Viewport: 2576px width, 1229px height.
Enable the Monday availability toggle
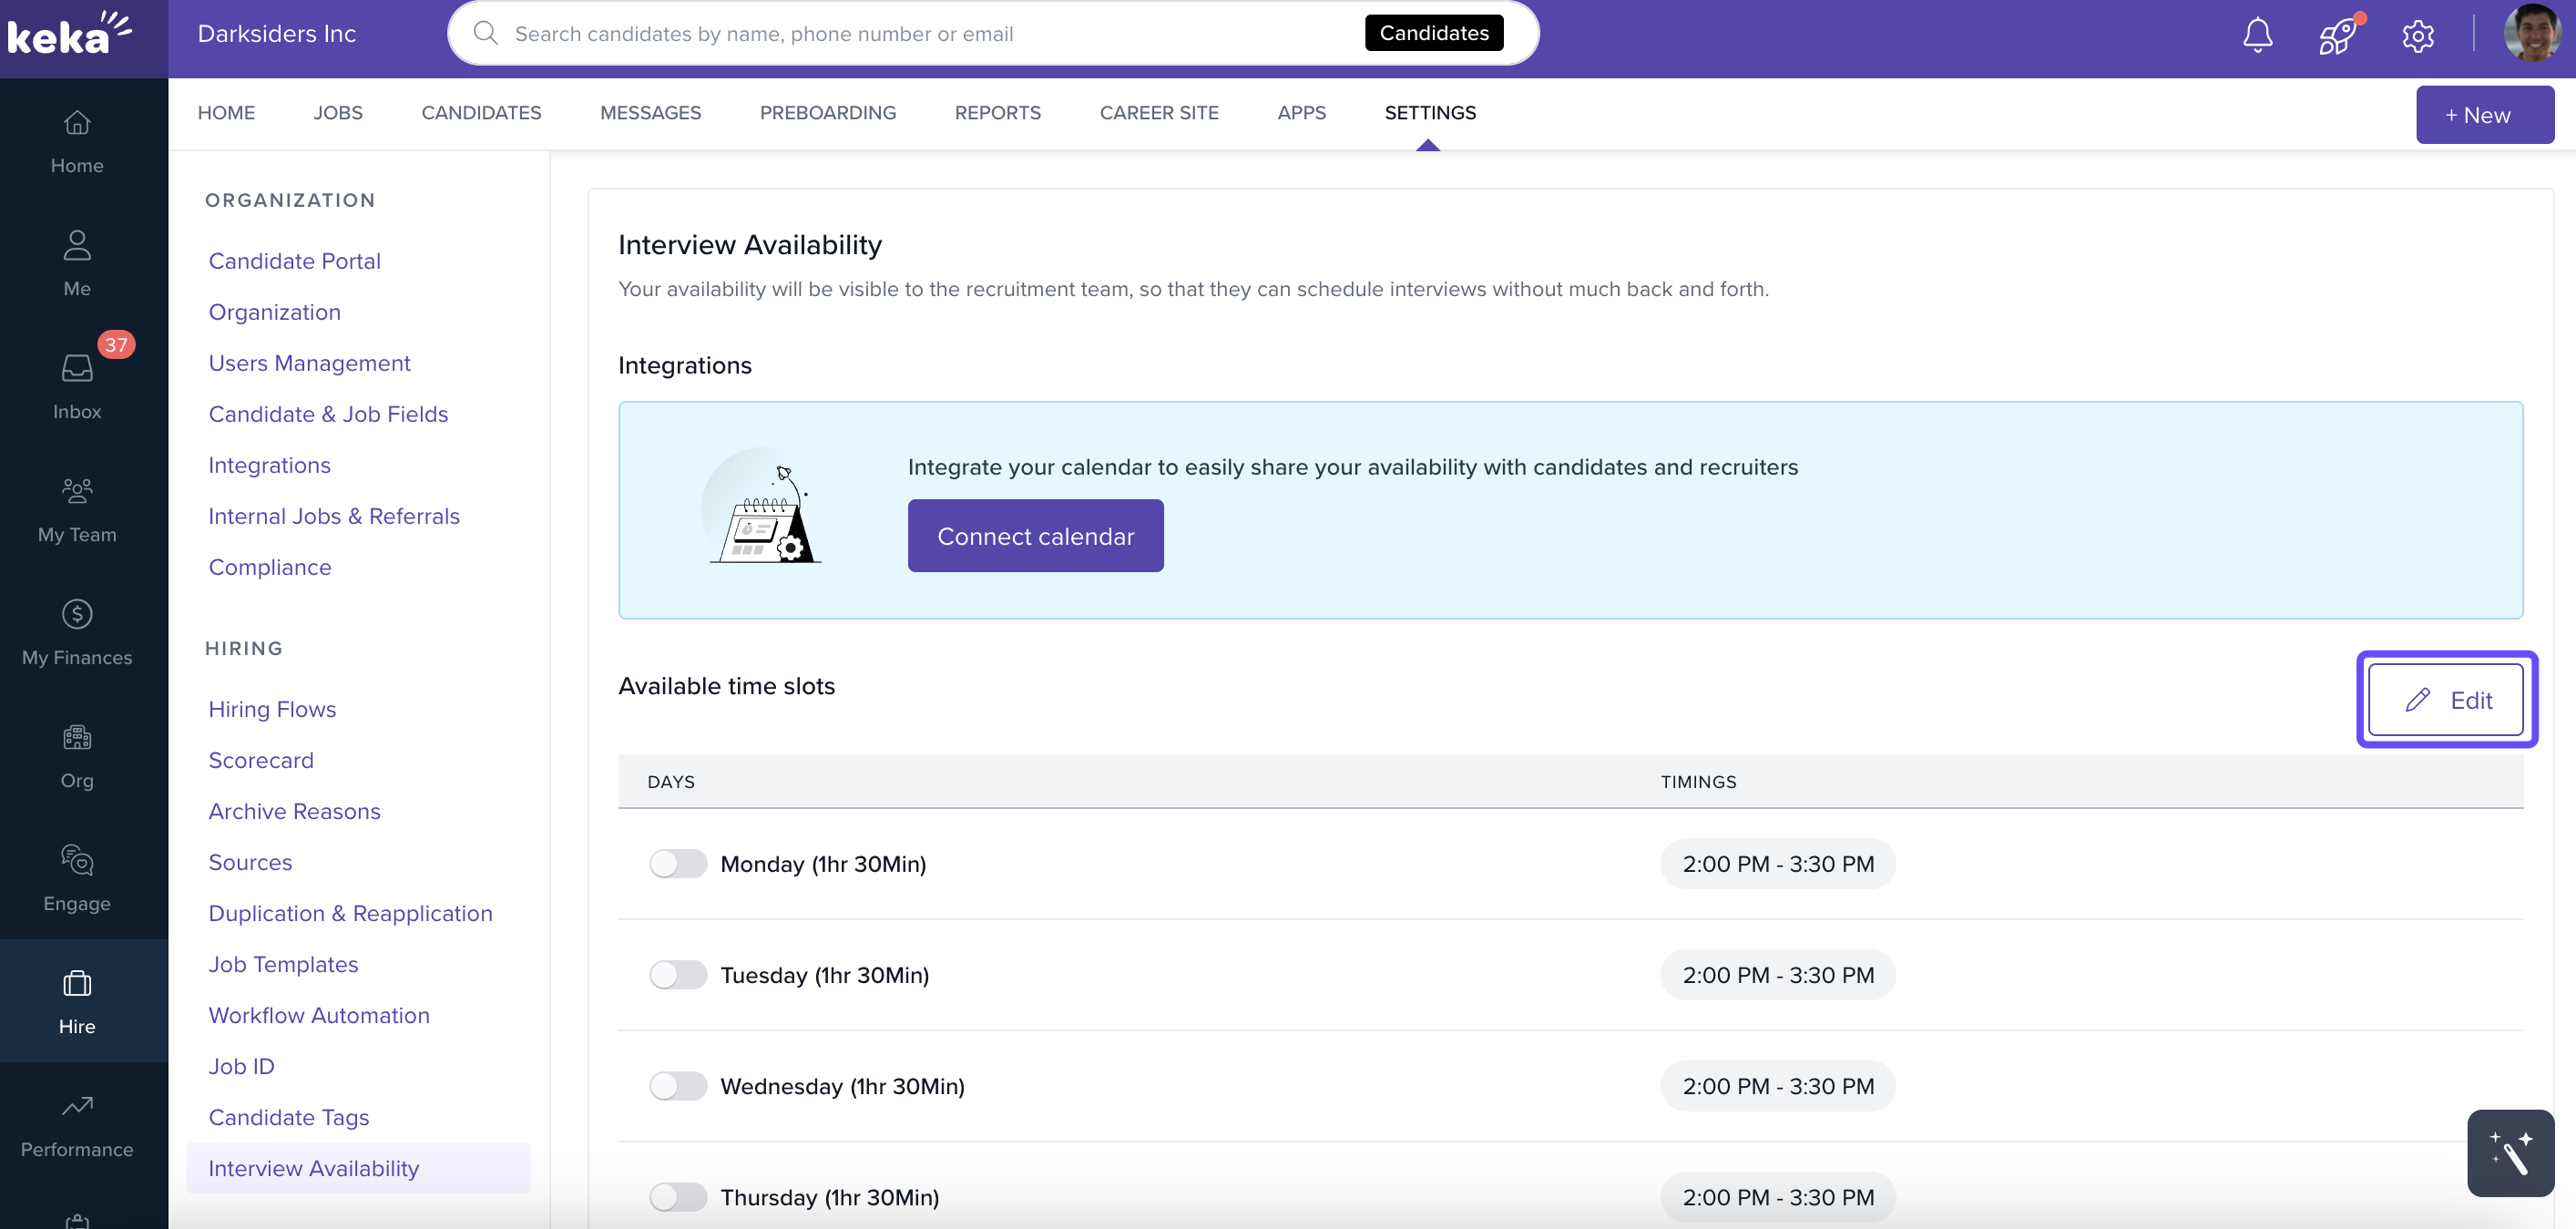pos(677,863)
